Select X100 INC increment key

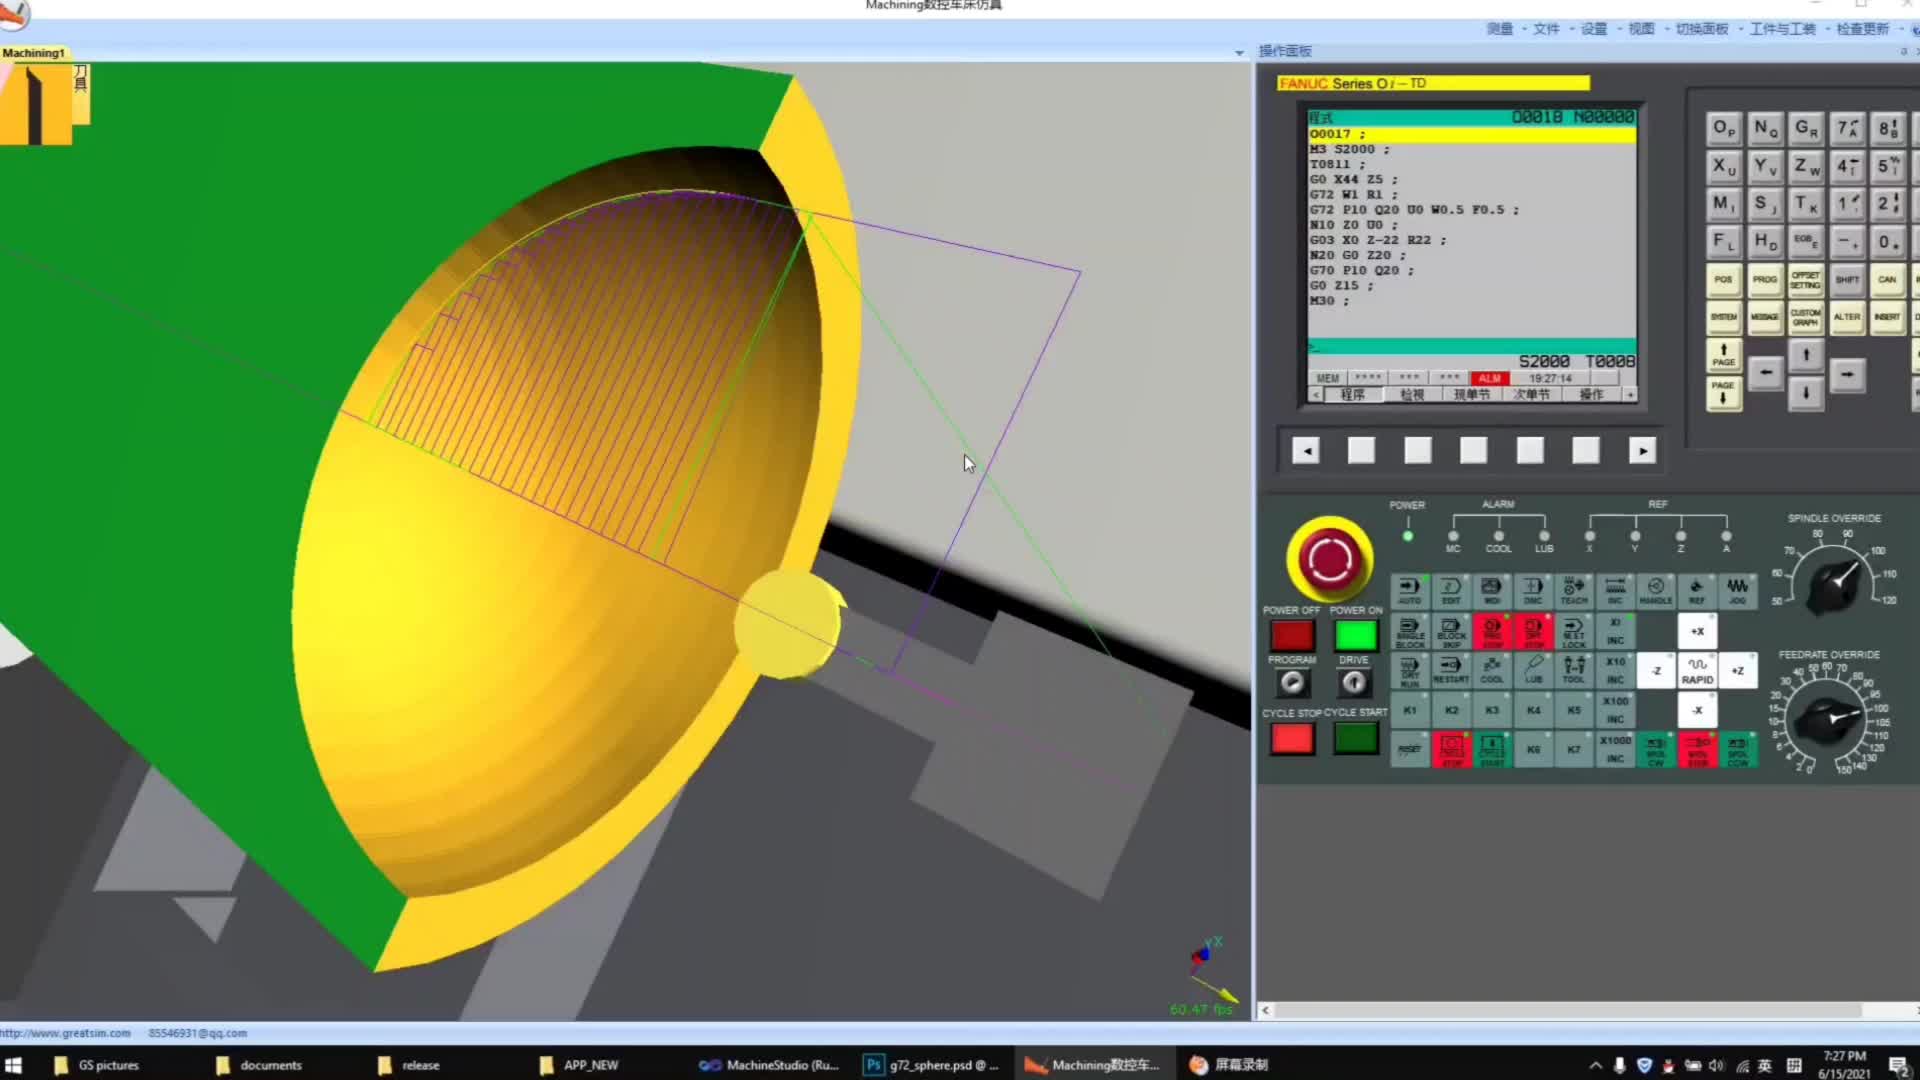(1615, 710)
